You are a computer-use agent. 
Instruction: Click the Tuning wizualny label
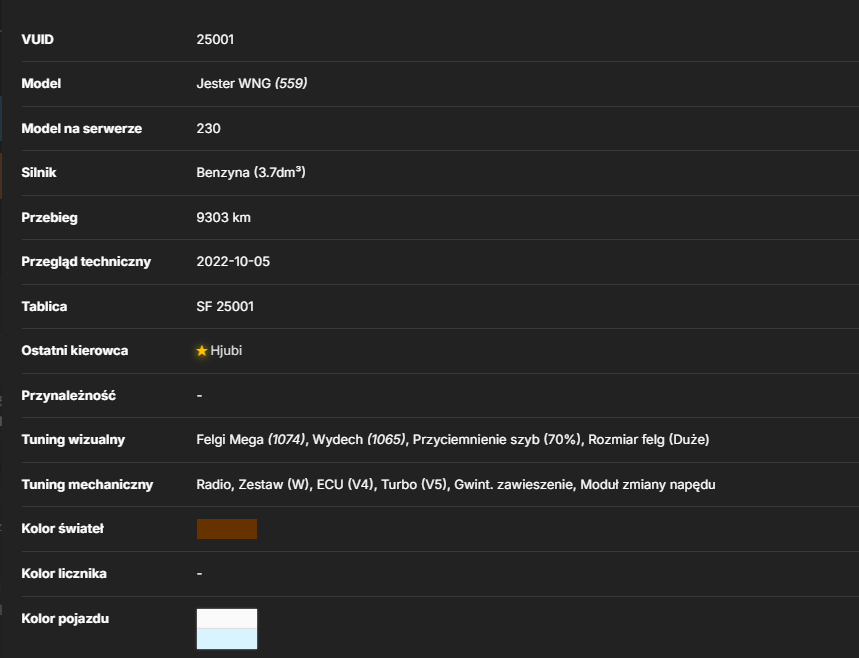click(73, 439)
